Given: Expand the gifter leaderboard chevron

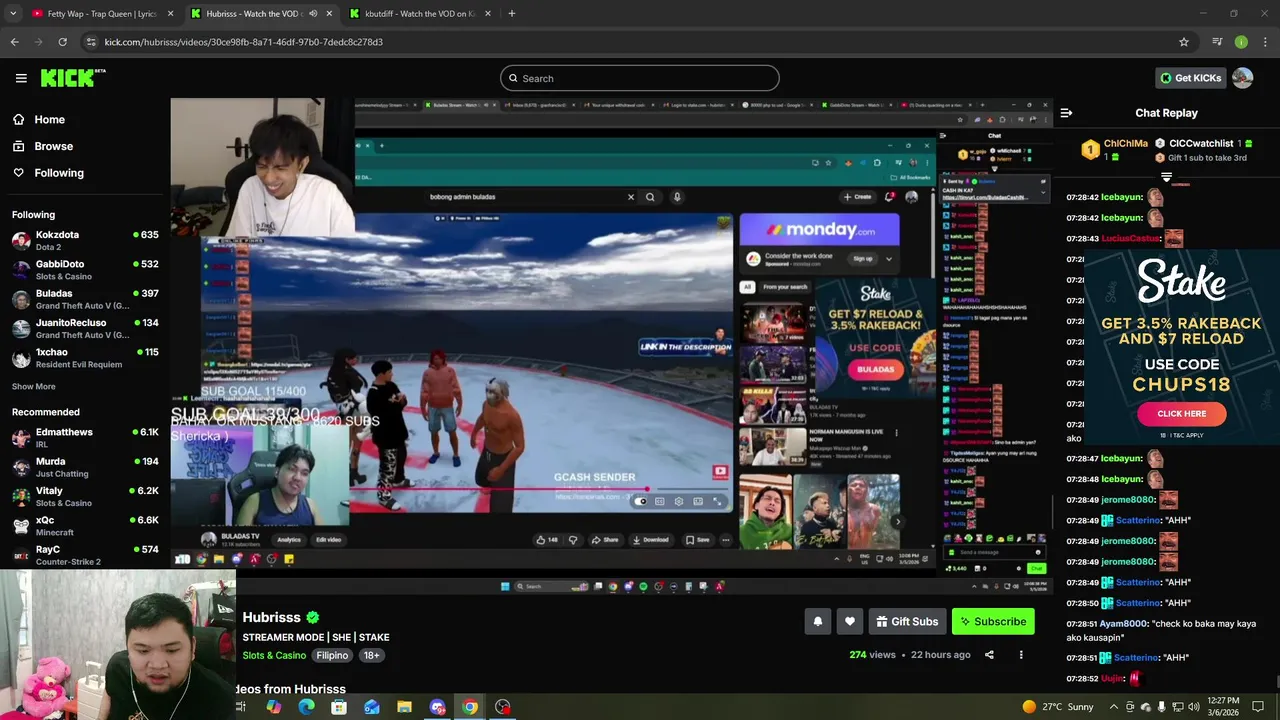Looking at the screenshot, I should (1166, 177).
